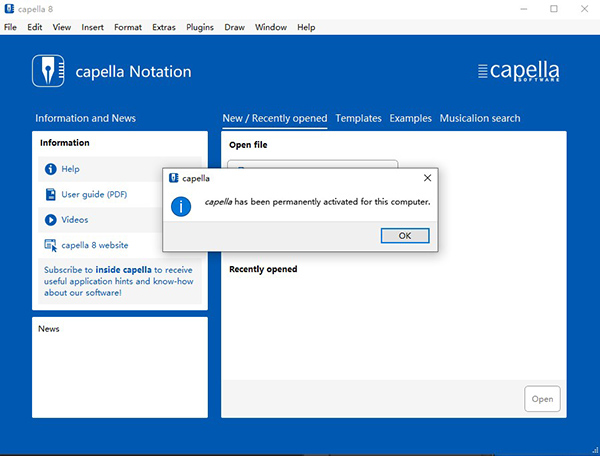Click the capella Notation pen logo
This screenshot has height=456, width=600.
pos(48,71)
